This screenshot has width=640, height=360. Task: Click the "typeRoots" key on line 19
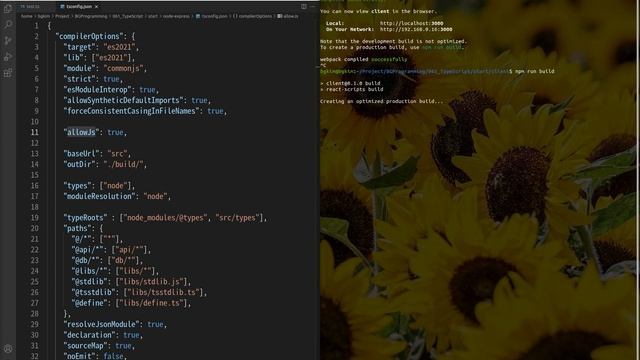click(85, 218)
